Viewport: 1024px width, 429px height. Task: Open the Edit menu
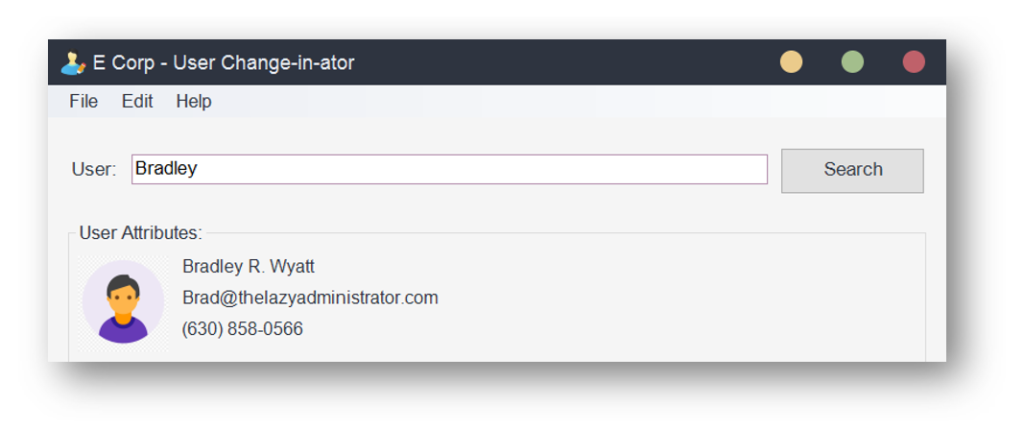coord(137,101)
